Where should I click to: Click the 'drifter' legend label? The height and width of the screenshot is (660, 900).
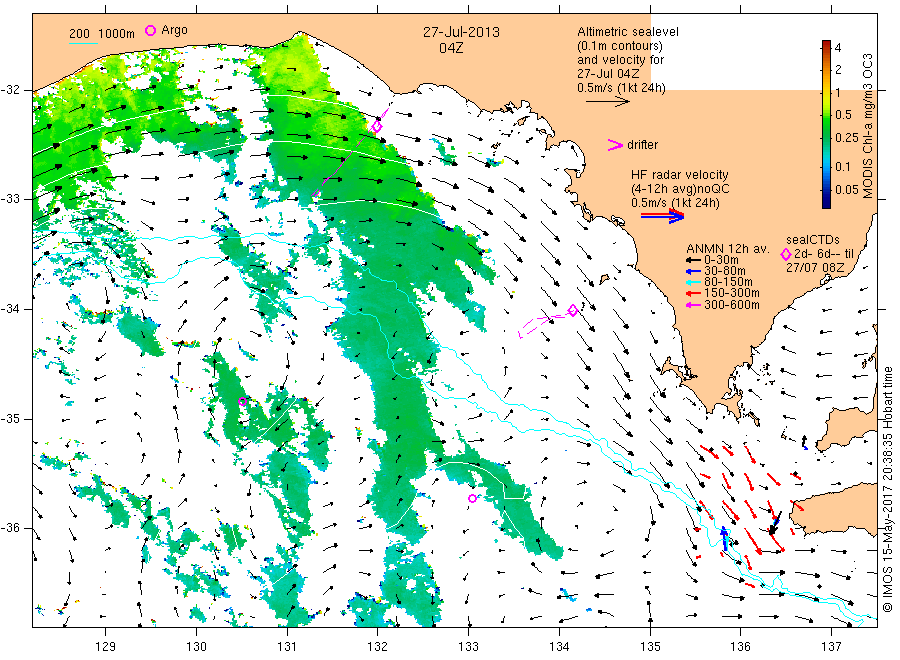643,145
